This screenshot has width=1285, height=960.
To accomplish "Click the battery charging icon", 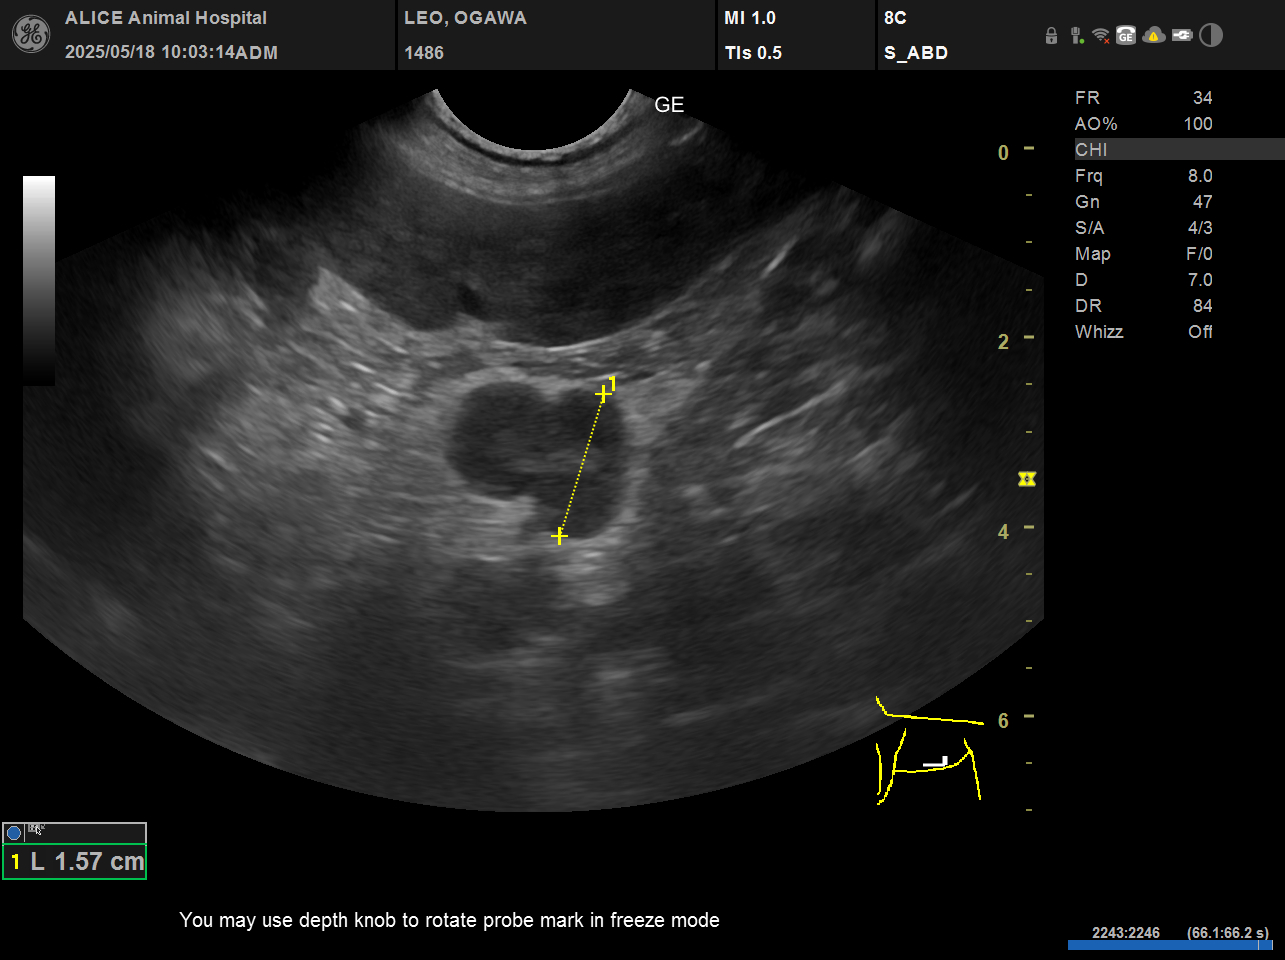I will coord(1182,36).
